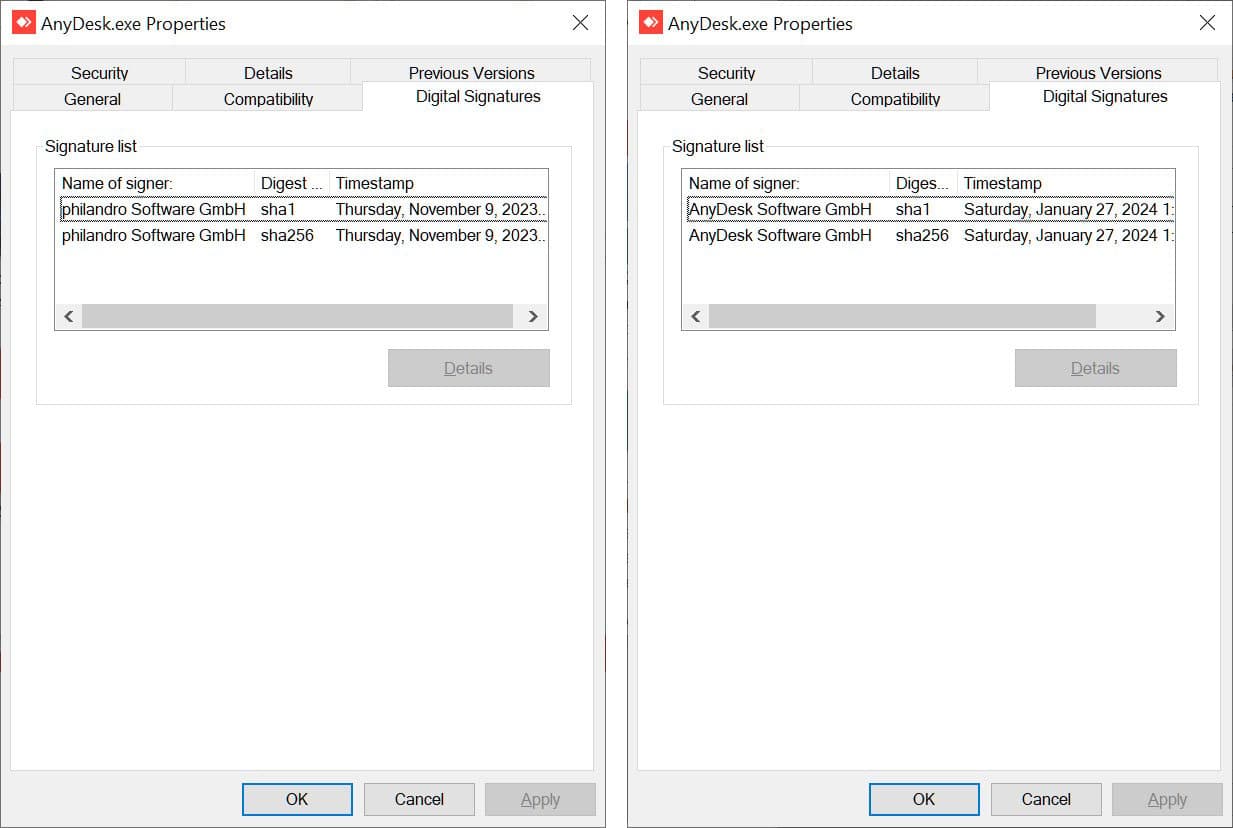The height and width of the screenshot is (828, 1233).
Task: Click the right scroll arrow under left signature list
Action: click(533, 316)
